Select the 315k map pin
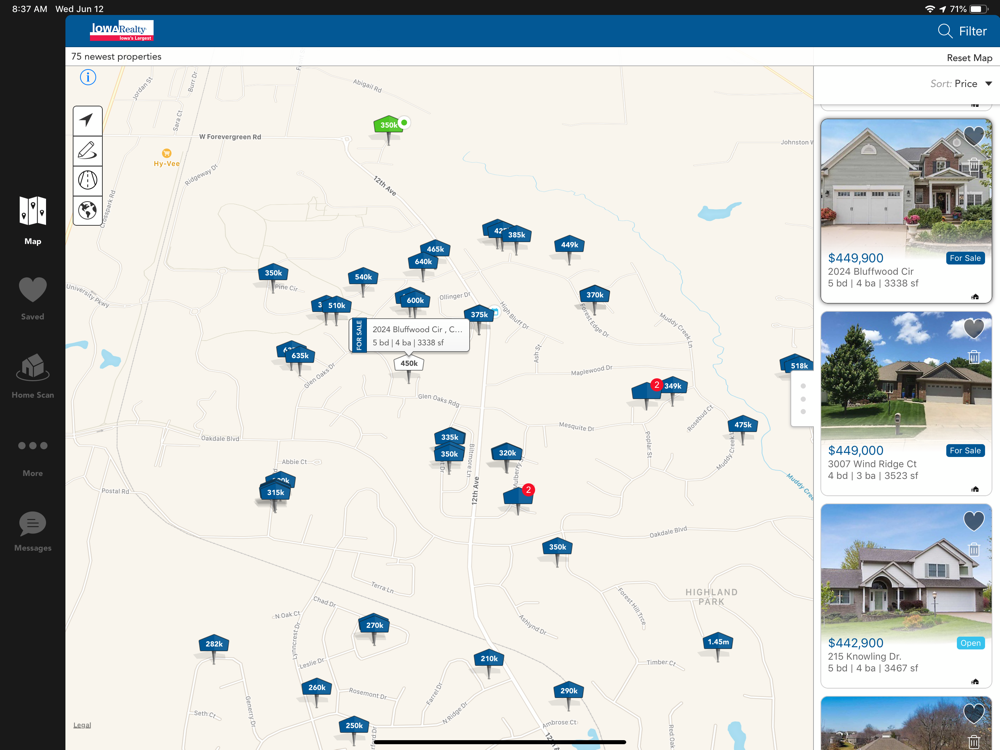This screenshot has width=1000, height=750. (x=276, y=492)
